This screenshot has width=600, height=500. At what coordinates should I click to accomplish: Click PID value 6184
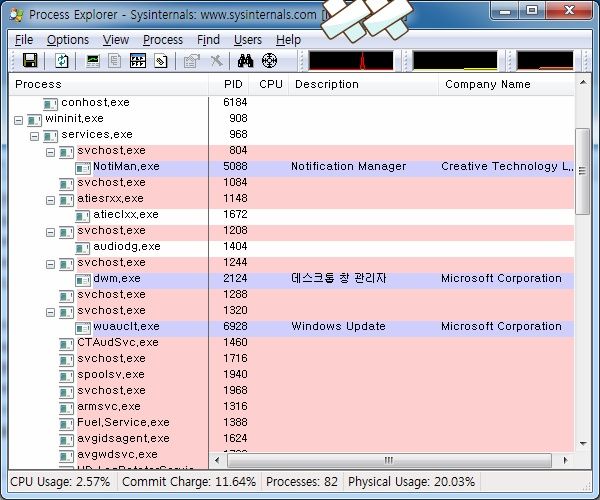click(235, 103)
